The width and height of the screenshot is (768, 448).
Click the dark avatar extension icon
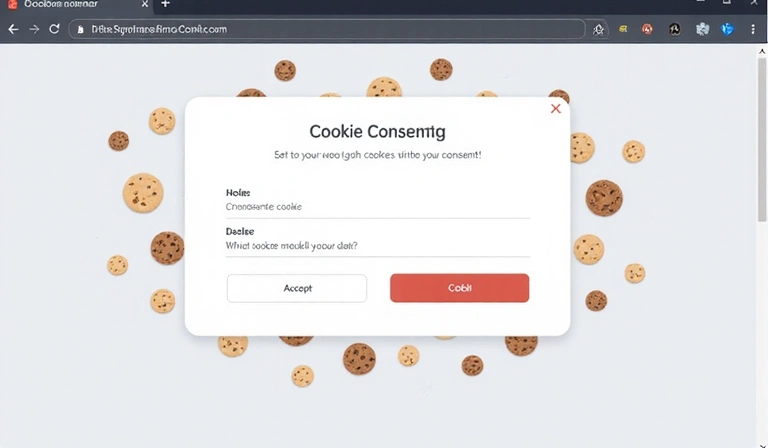(x=675, y=29)
